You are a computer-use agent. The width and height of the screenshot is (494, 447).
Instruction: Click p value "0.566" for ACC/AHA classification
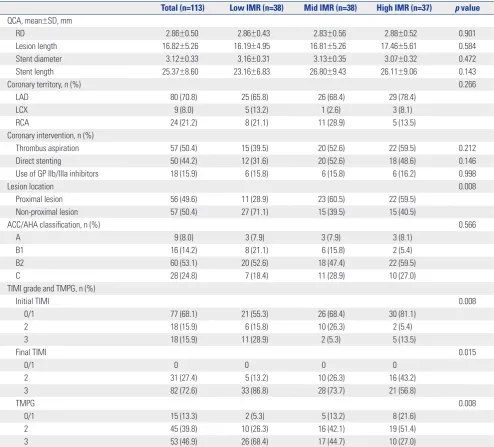(x=467, y=225)
